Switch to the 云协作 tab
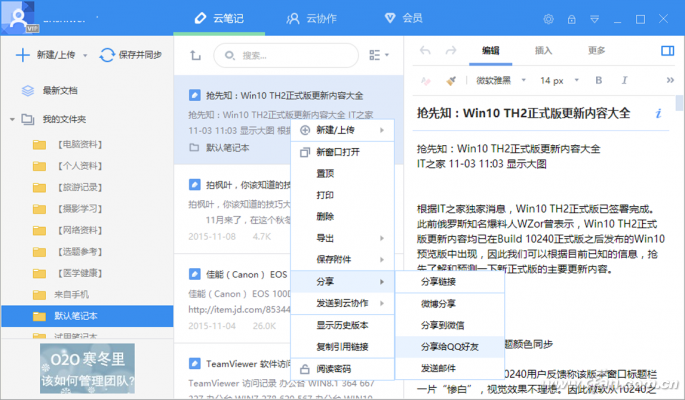The width and height of the screenshot is (685, 400). click(311, 18)
